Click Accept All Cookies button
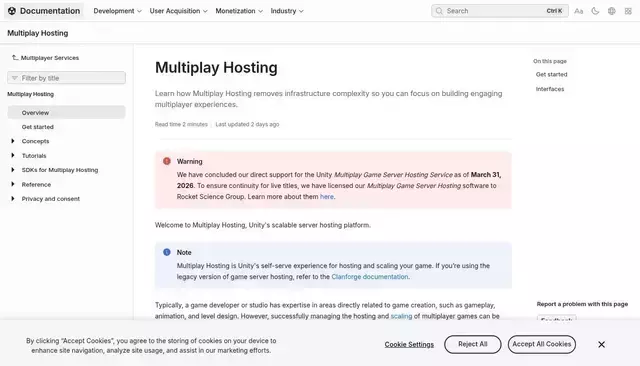This screenshot has width=640, height=366. [x=542, y=344]
